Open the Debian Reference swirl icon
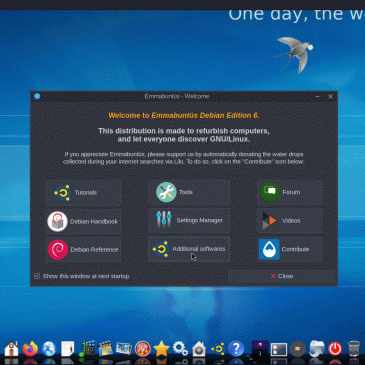This screenshot has height=365, width=365. (58, 249)
